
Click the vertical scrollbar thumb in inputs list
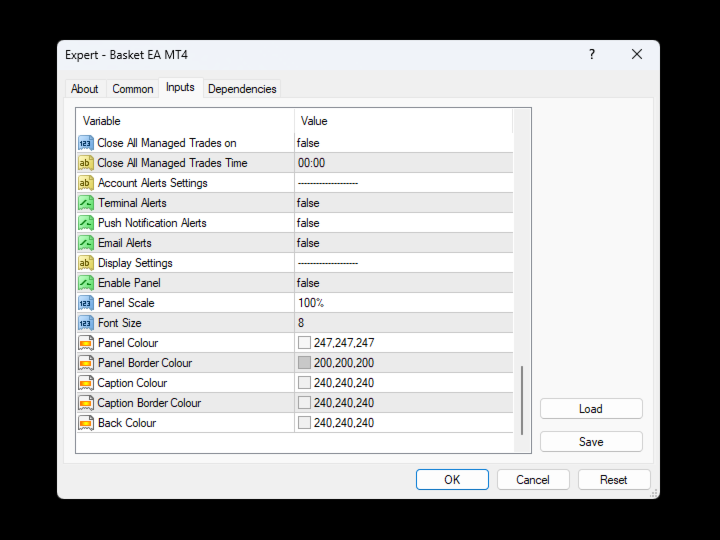(x=522, y=400)
